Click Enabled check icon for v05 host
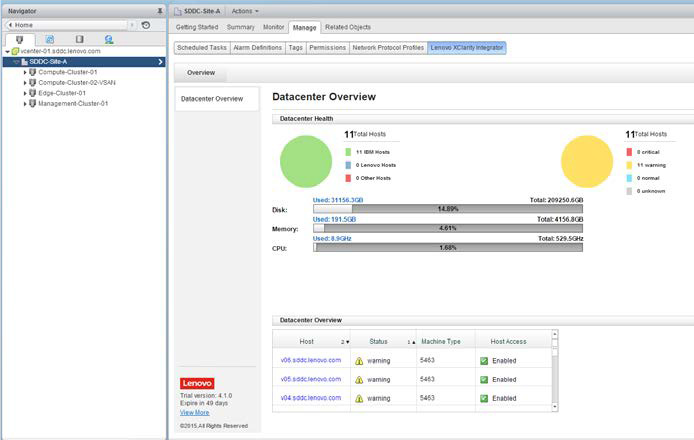The width and height of the screenshot is (694, 440). click(484, 380)
